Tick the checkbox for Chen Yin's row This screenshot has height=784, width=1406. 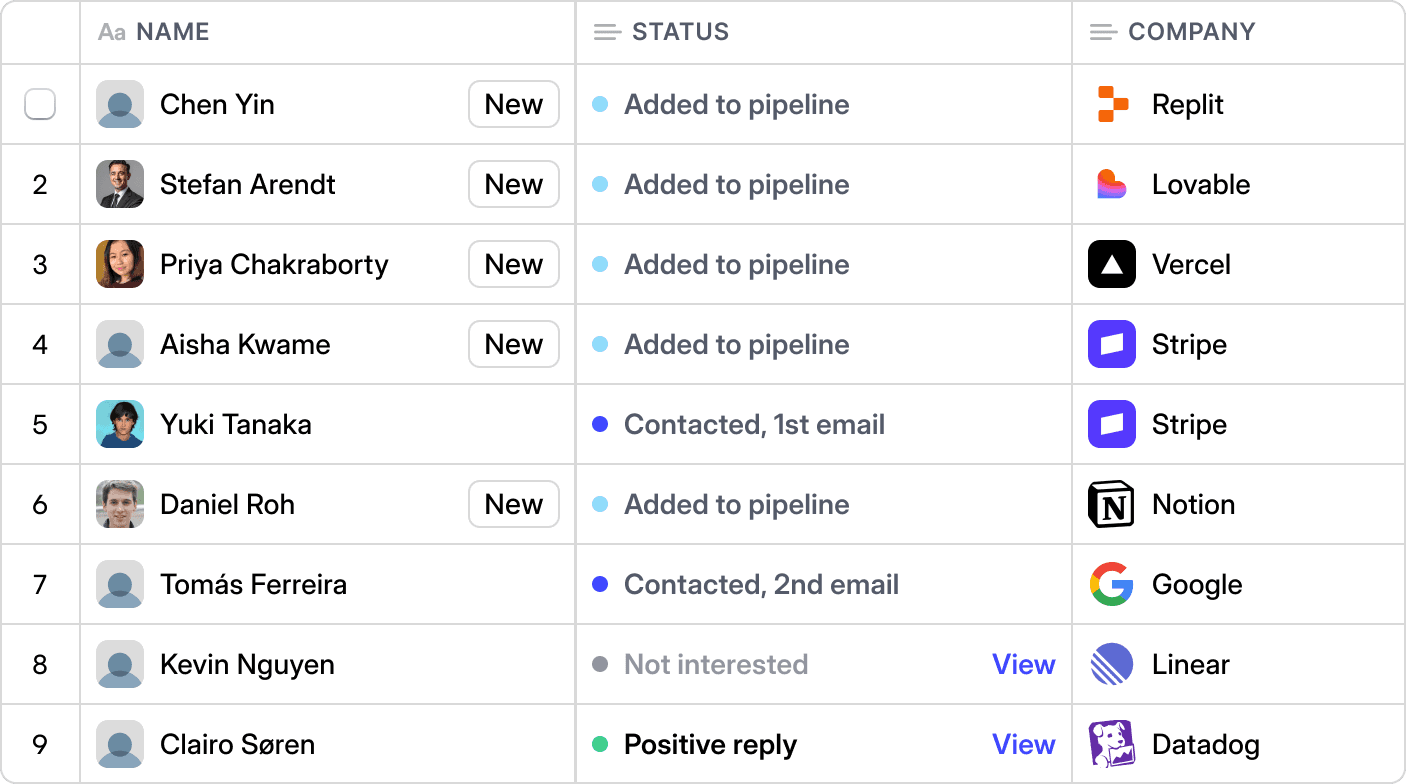click(x=40, y=104)
